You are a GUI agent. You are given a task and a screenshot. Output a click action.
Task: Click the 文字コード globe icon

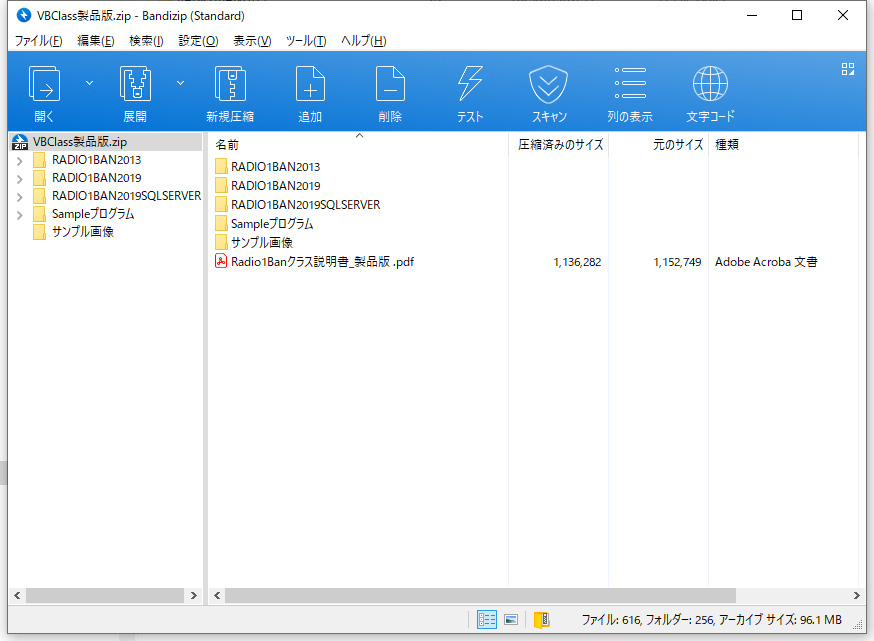tap(710, 84)
